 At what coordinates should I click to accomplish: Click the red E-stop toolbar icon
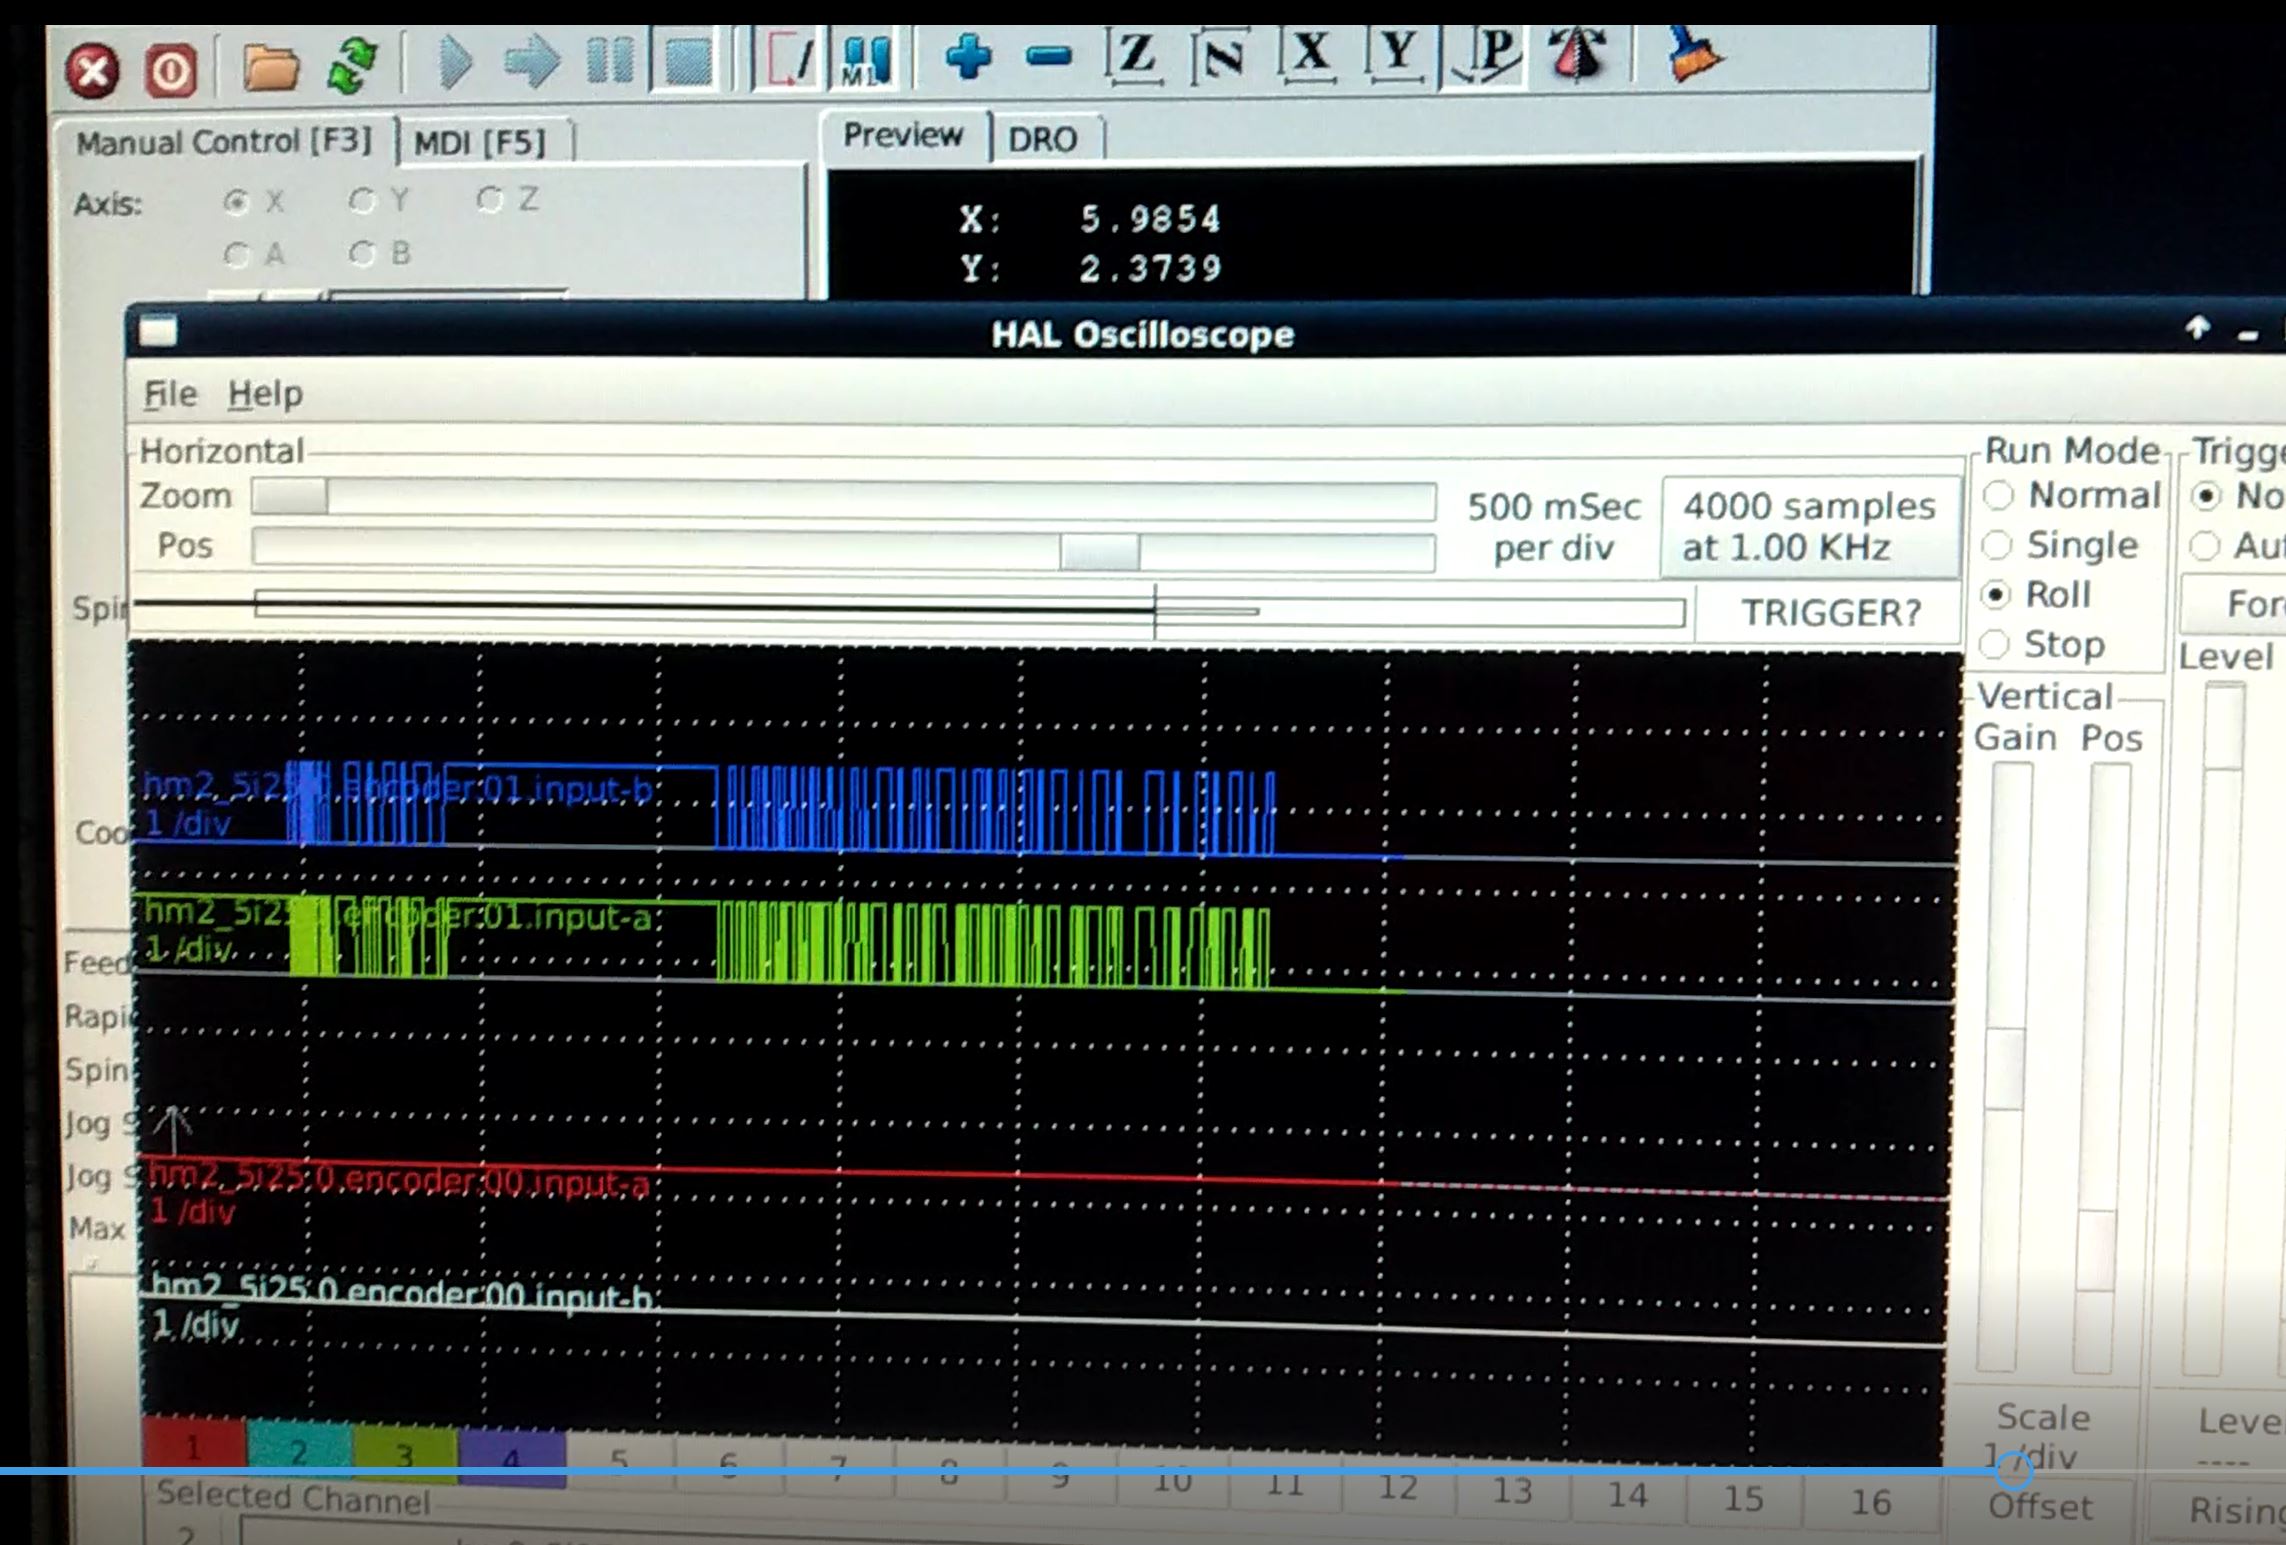tap(92, 71)
